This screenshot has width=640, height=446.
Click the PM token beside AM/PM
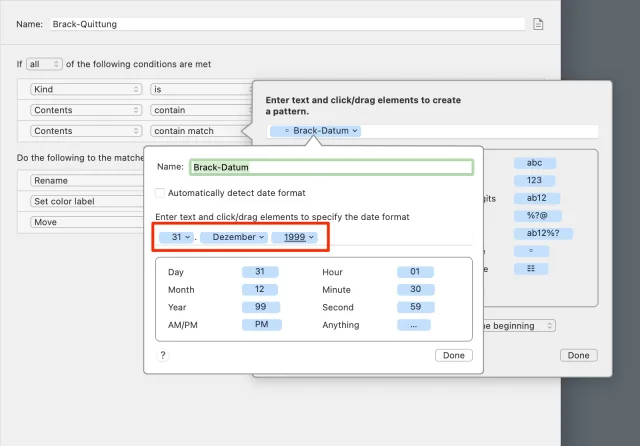(x=261, y=325)
